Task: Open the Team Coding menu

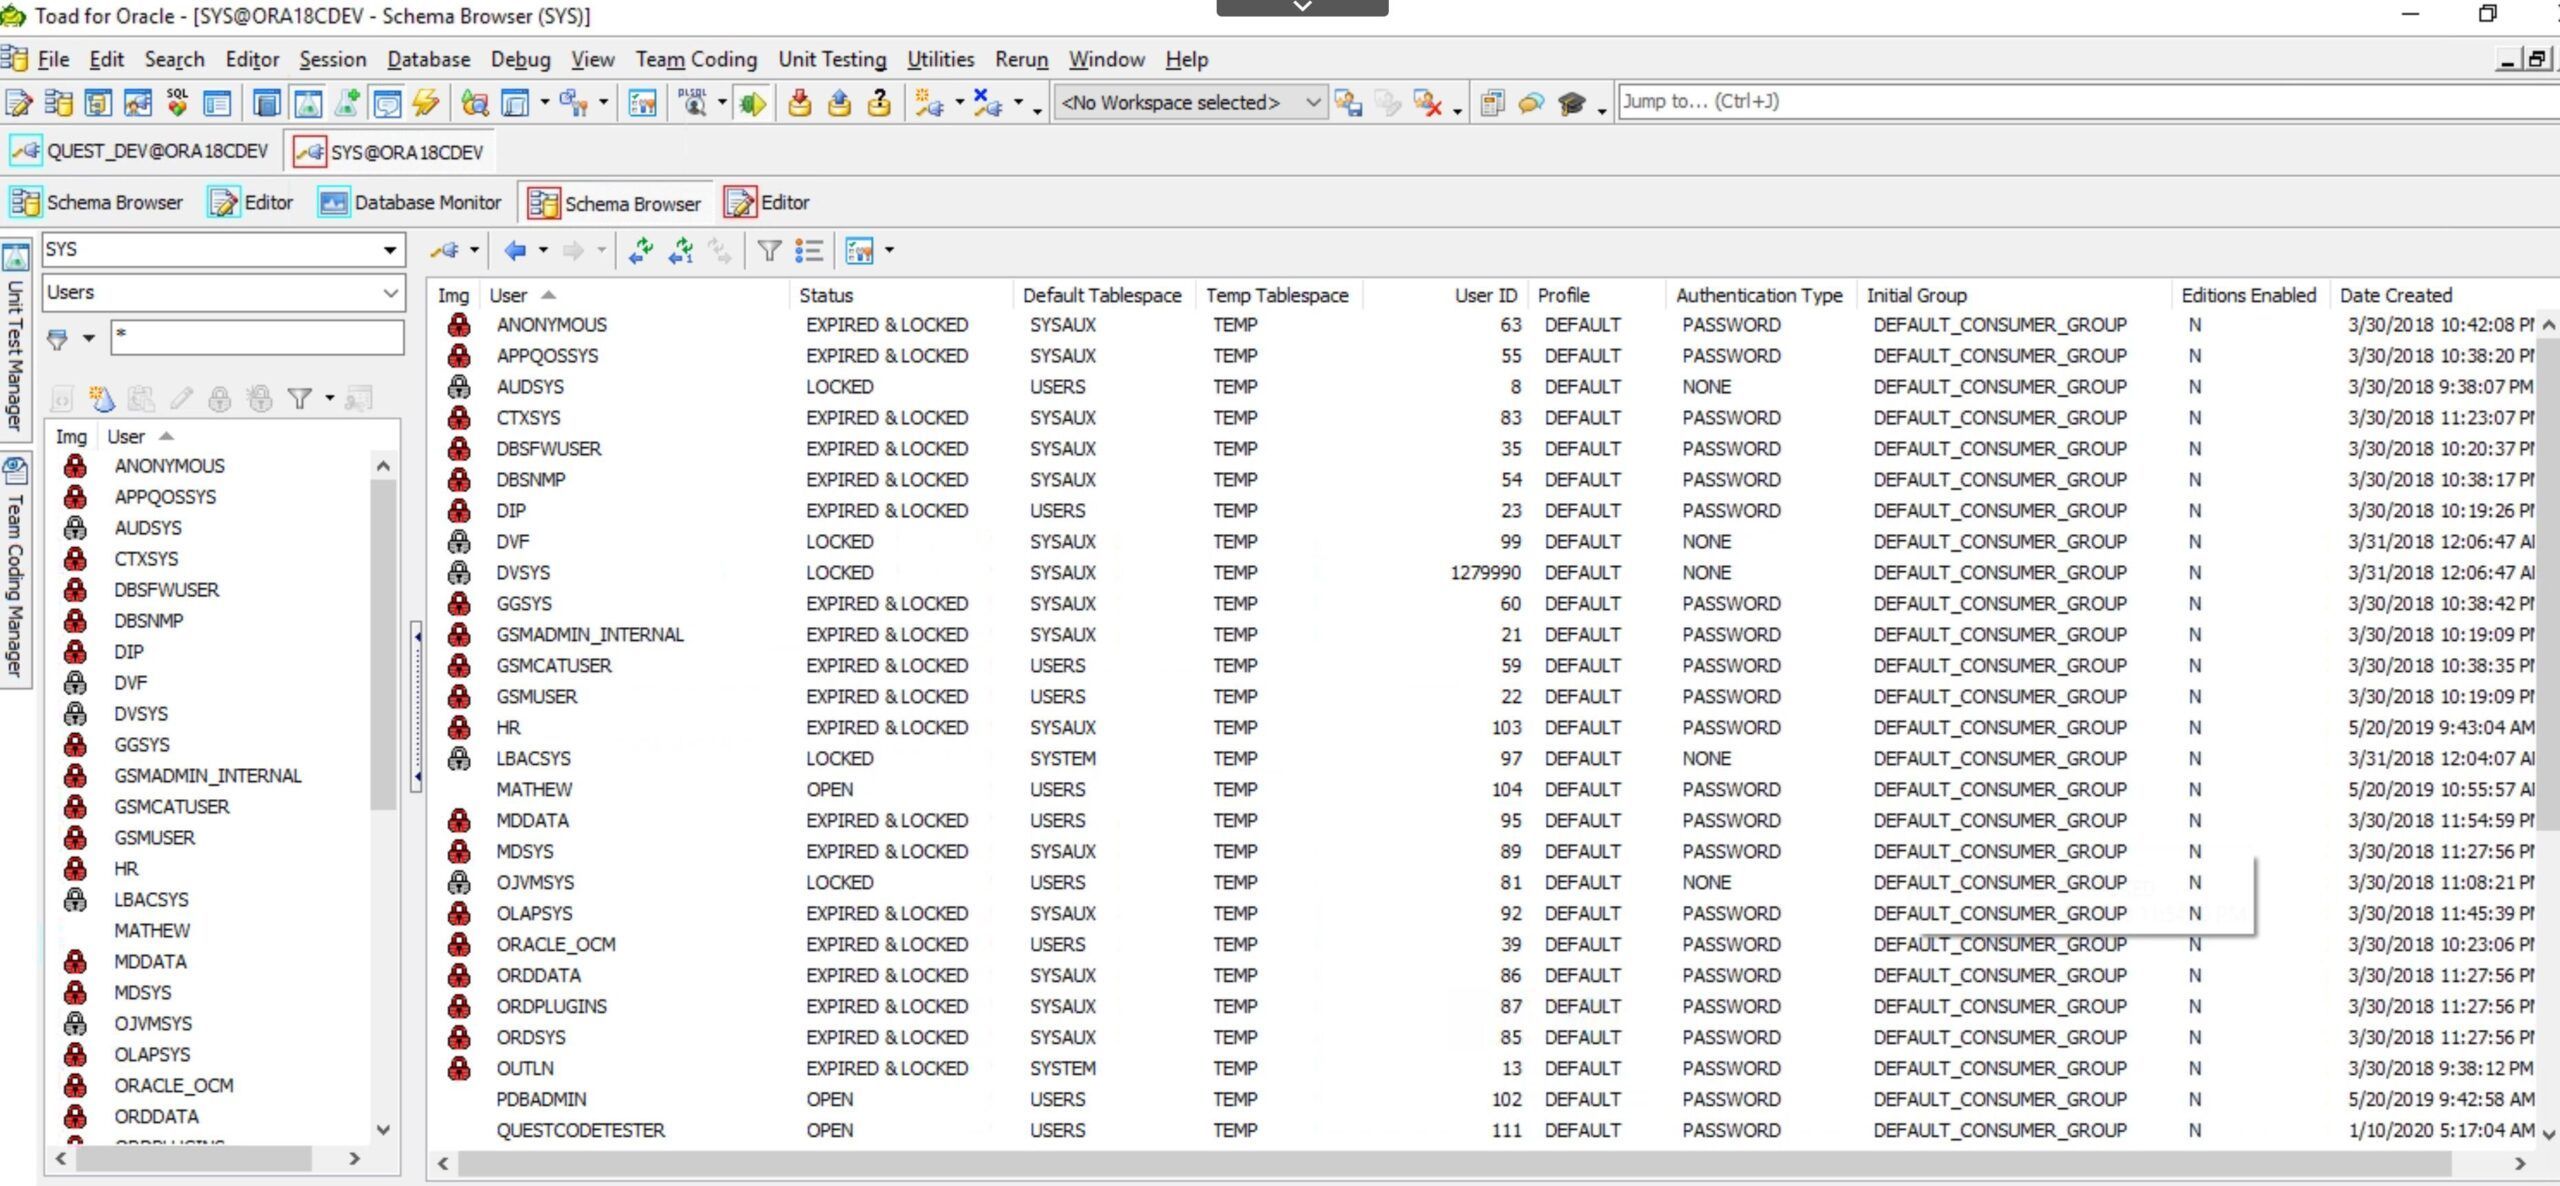Action: pos(696,60)
